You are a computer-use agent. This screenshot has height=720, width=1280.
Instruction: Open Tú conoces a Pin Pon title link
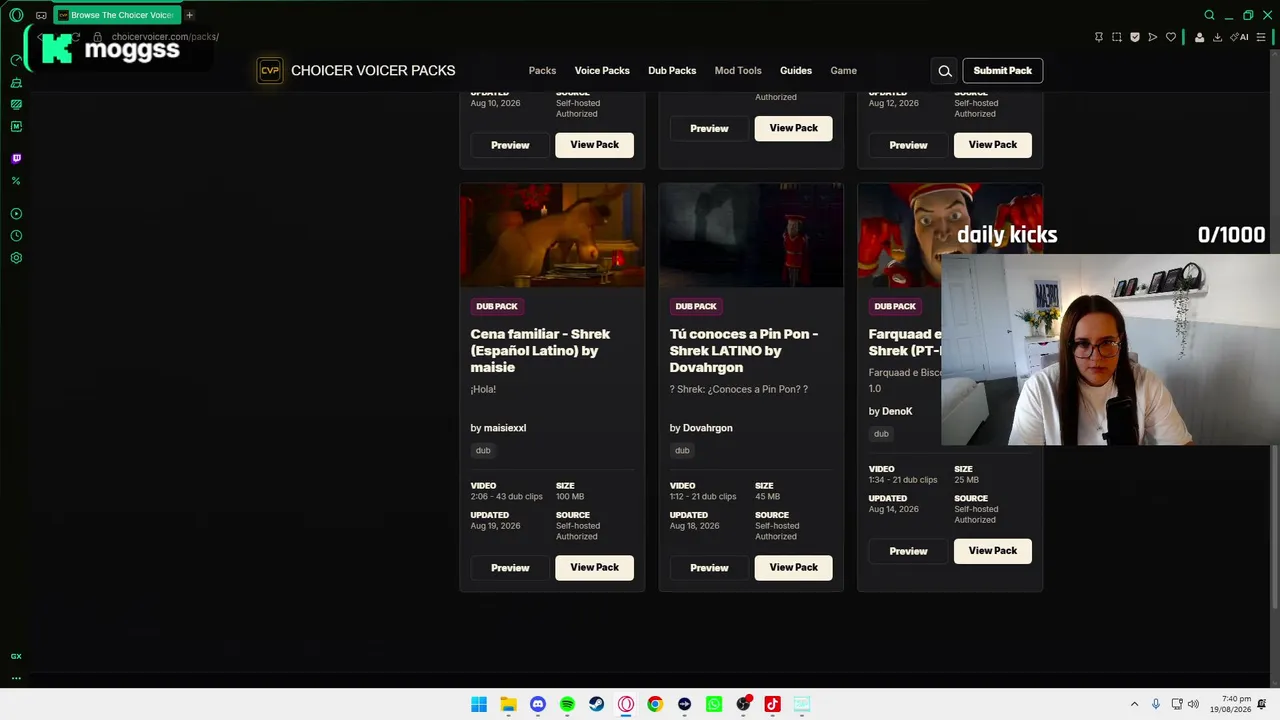tap(744, 350)
